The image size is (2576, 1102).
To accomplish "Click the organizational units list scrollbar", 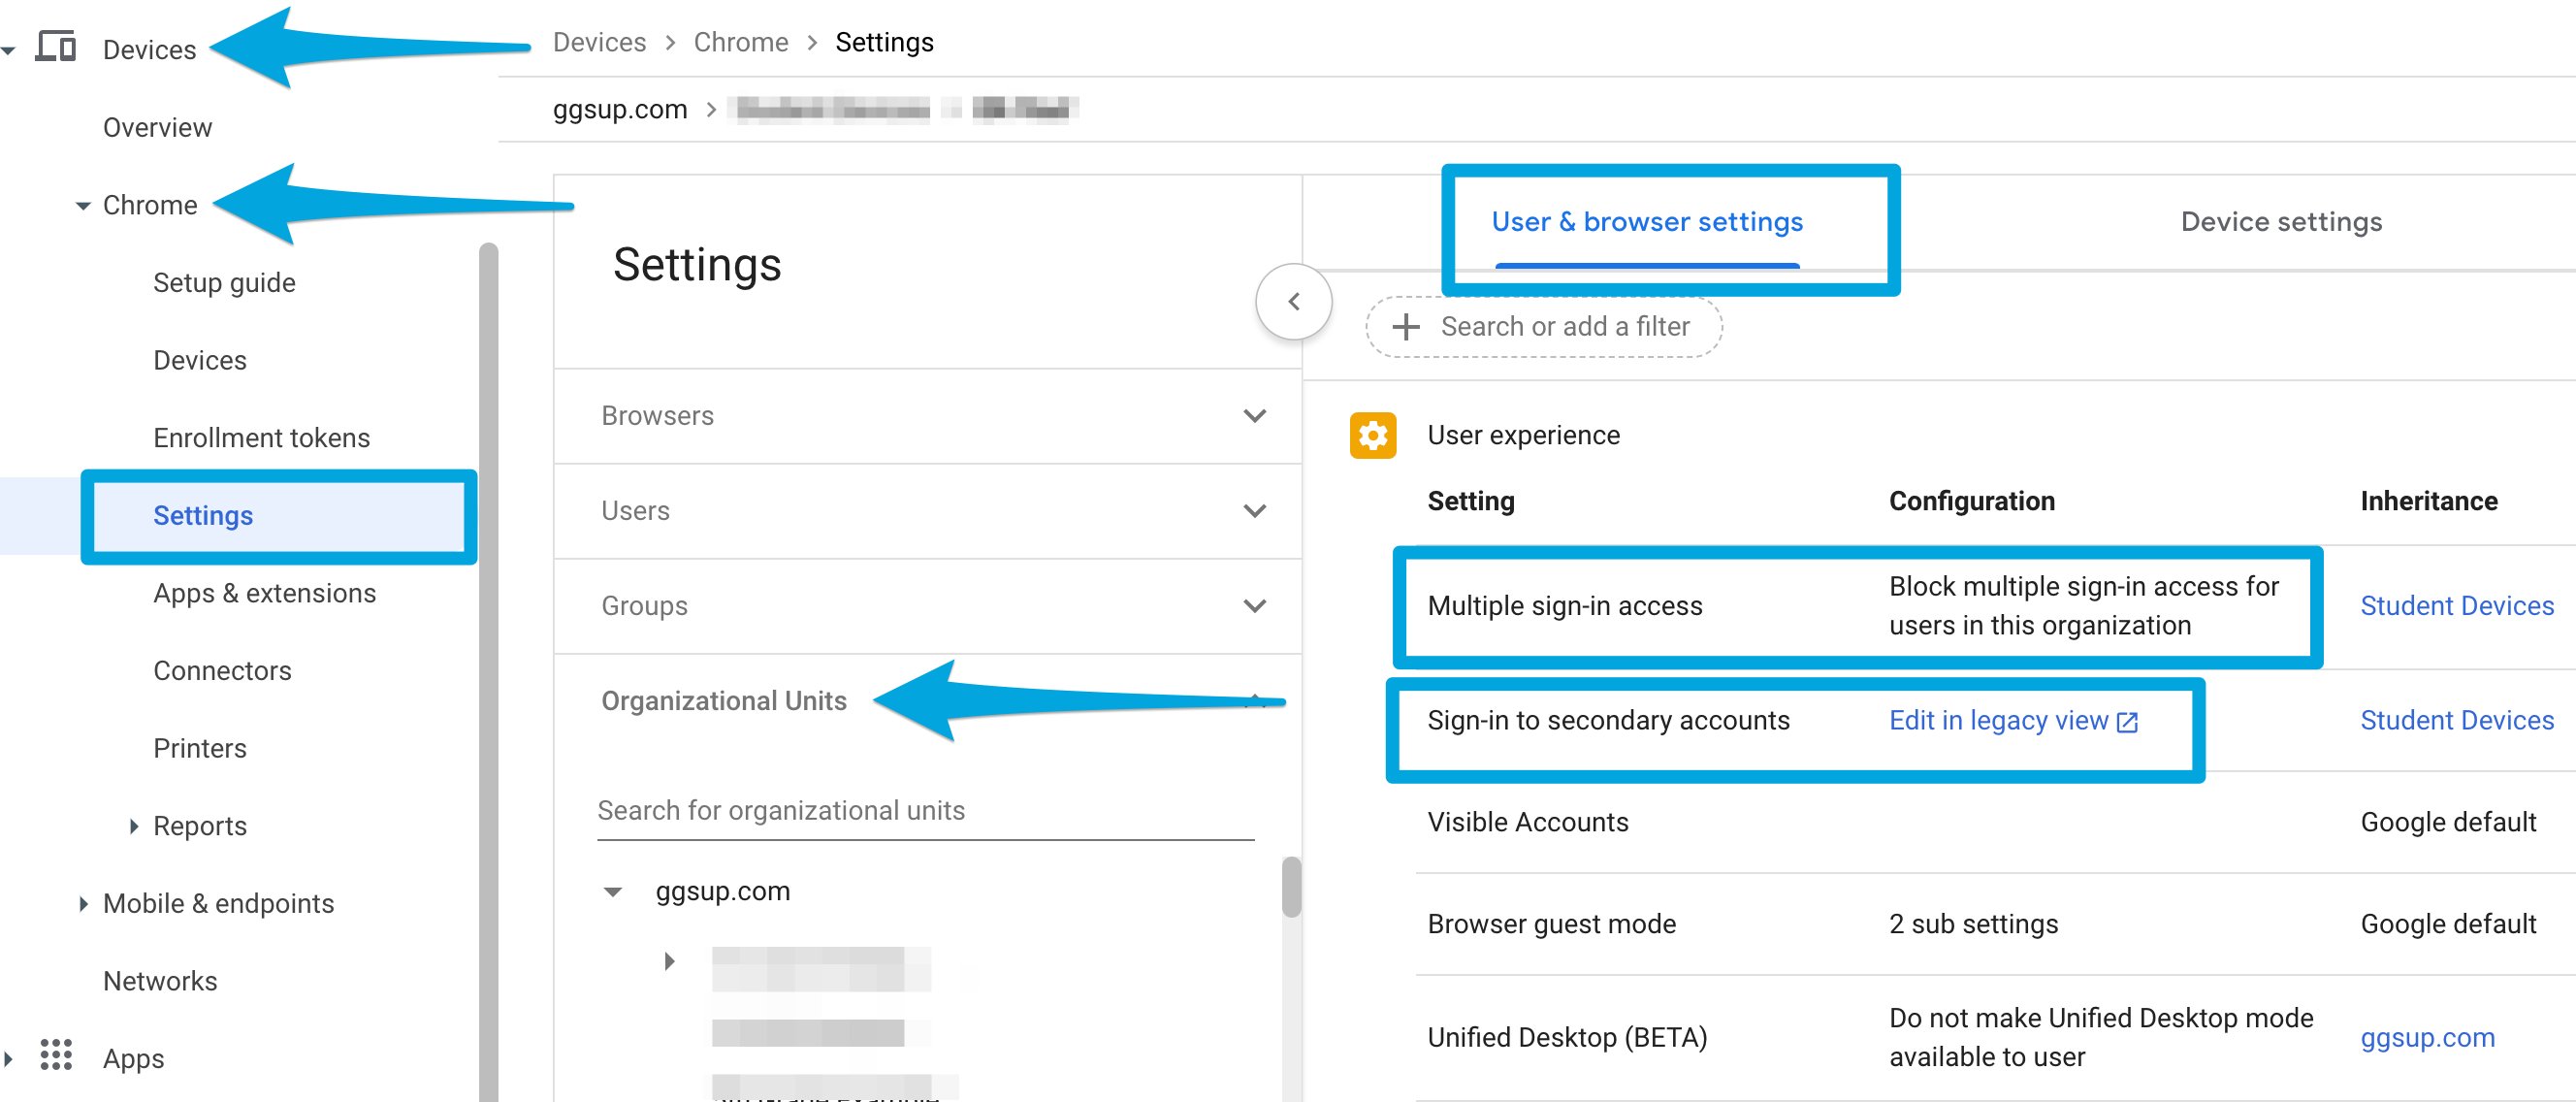I will coord(1291,886).
